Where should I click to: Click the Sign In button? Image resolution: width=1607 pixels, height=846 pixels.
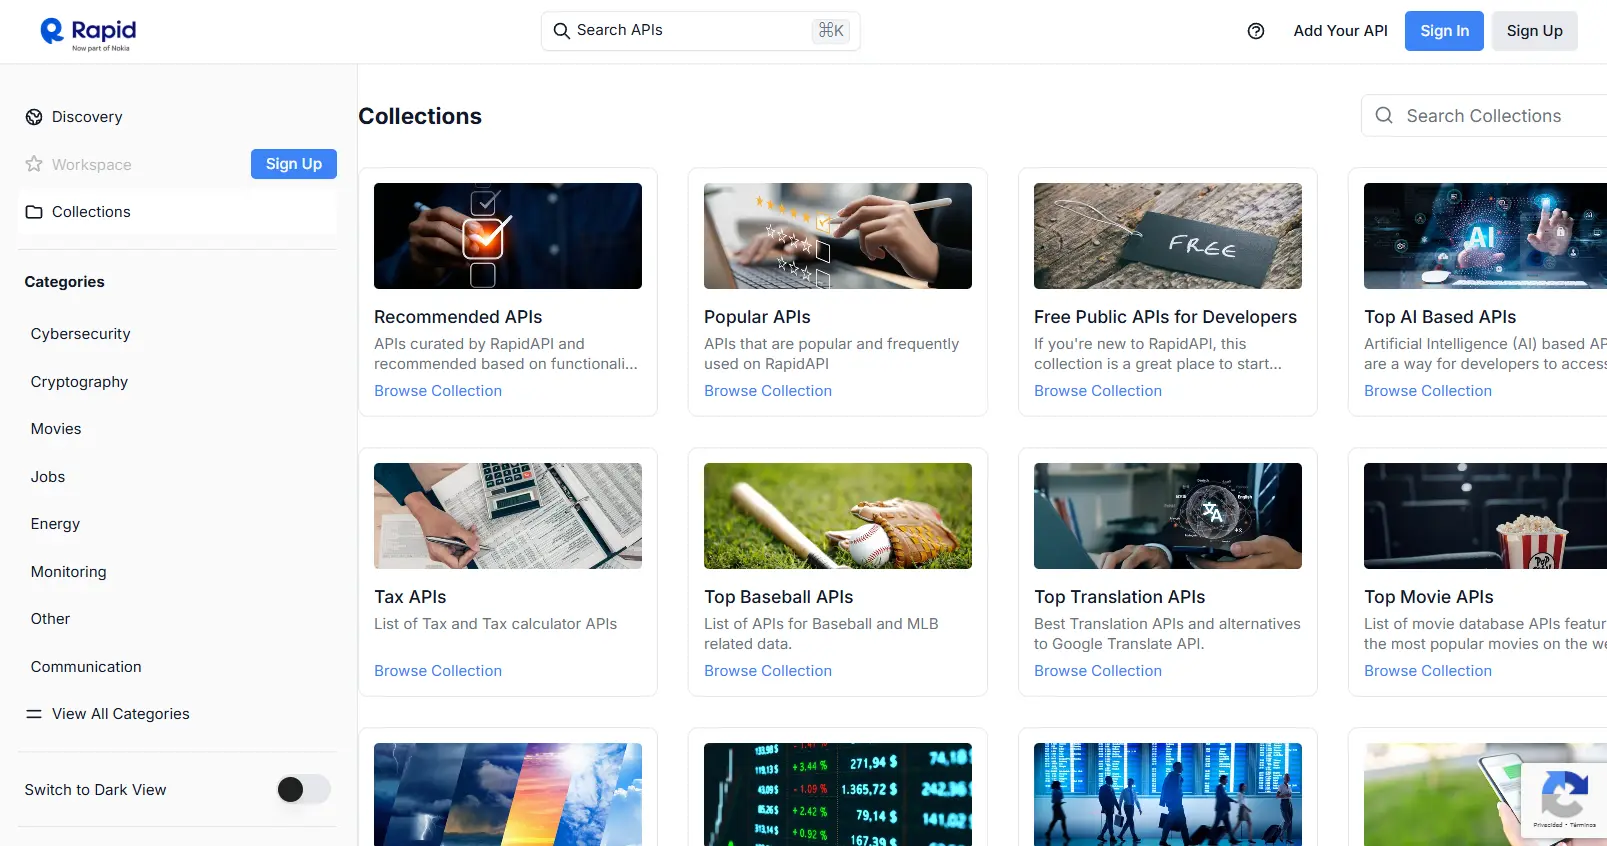tap(1444, 31)
